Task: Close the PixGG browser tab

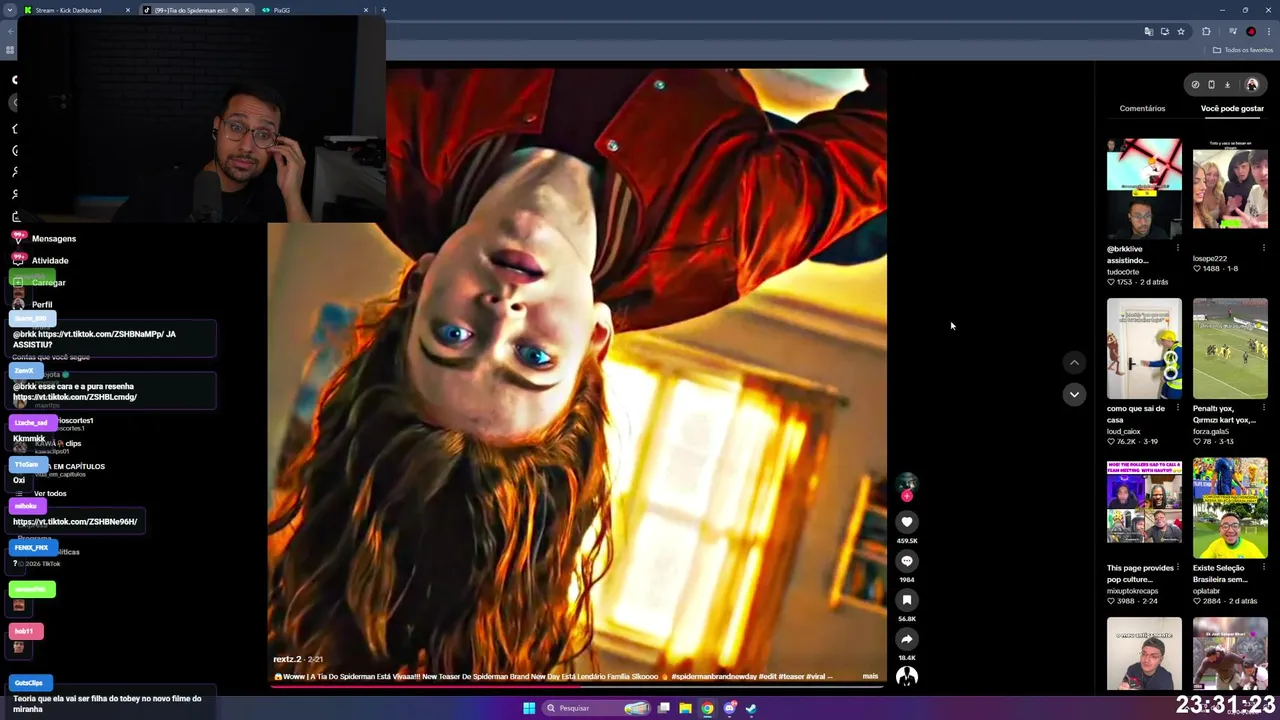Action: [366, 10]
